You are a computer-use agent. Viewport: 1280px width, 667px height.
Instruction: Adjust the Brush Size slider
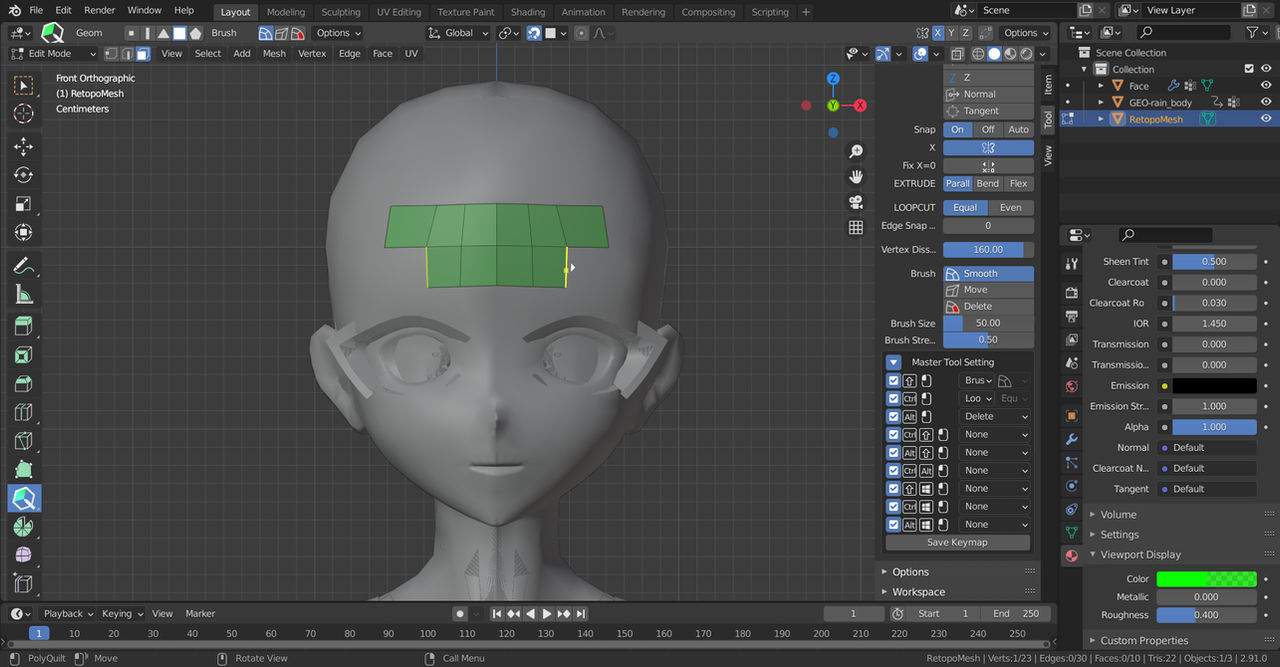point(988,323)
